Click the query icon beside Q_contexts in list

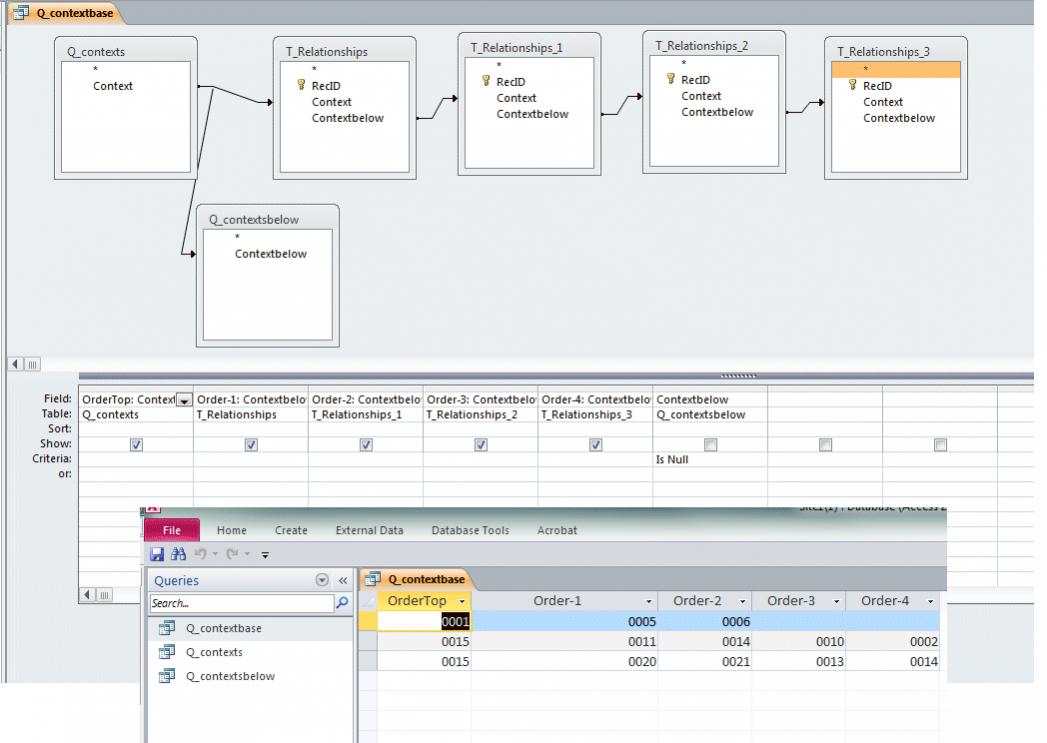pyautogui.click(x=167, y=652)
